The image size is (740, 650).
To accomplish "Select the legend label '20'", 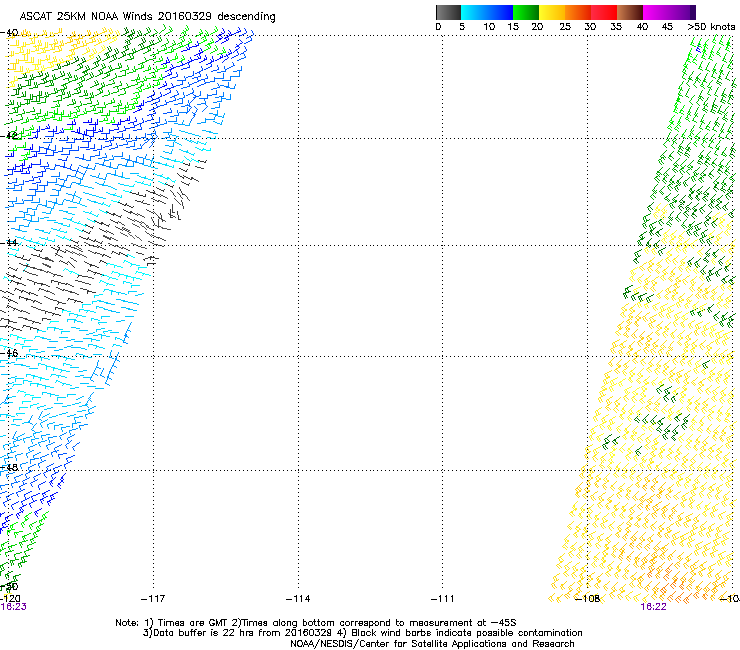I will [537, 27].
